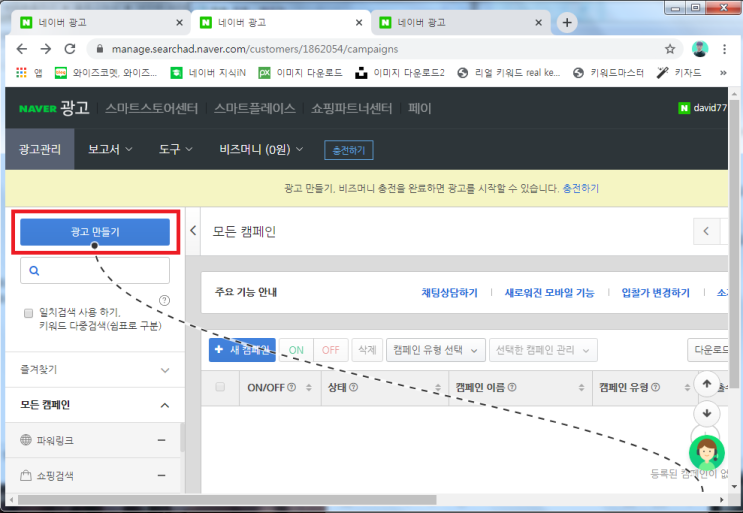
Task: Select the 광고관리 tab
Action: (40, 149)
